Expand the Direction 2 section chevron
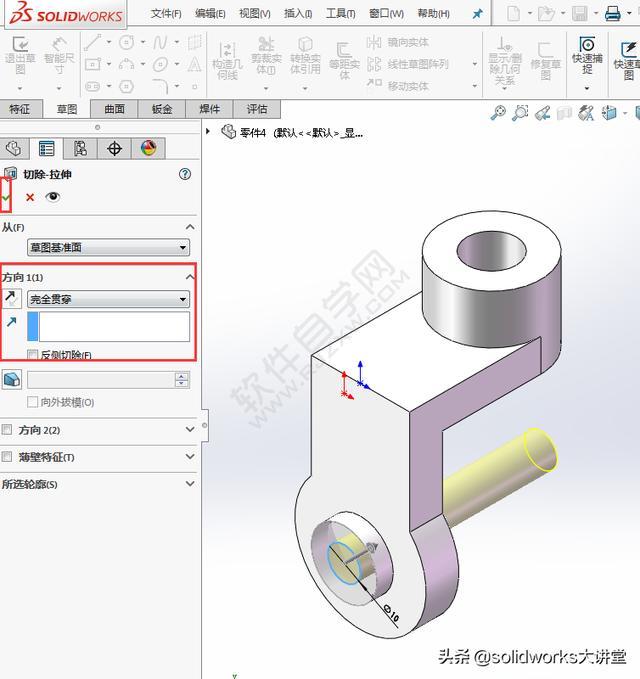 coord(190,429)
